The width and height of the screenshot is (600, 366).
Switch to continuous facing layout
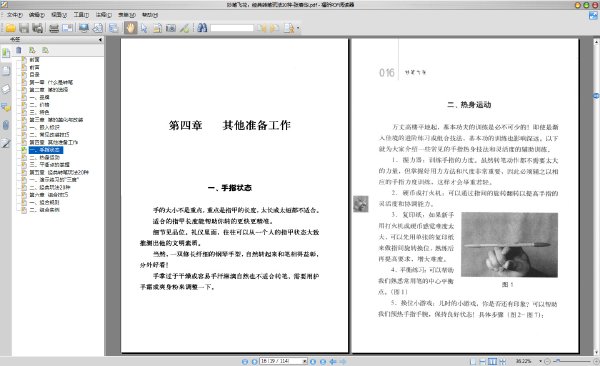(x=503, y=361)
